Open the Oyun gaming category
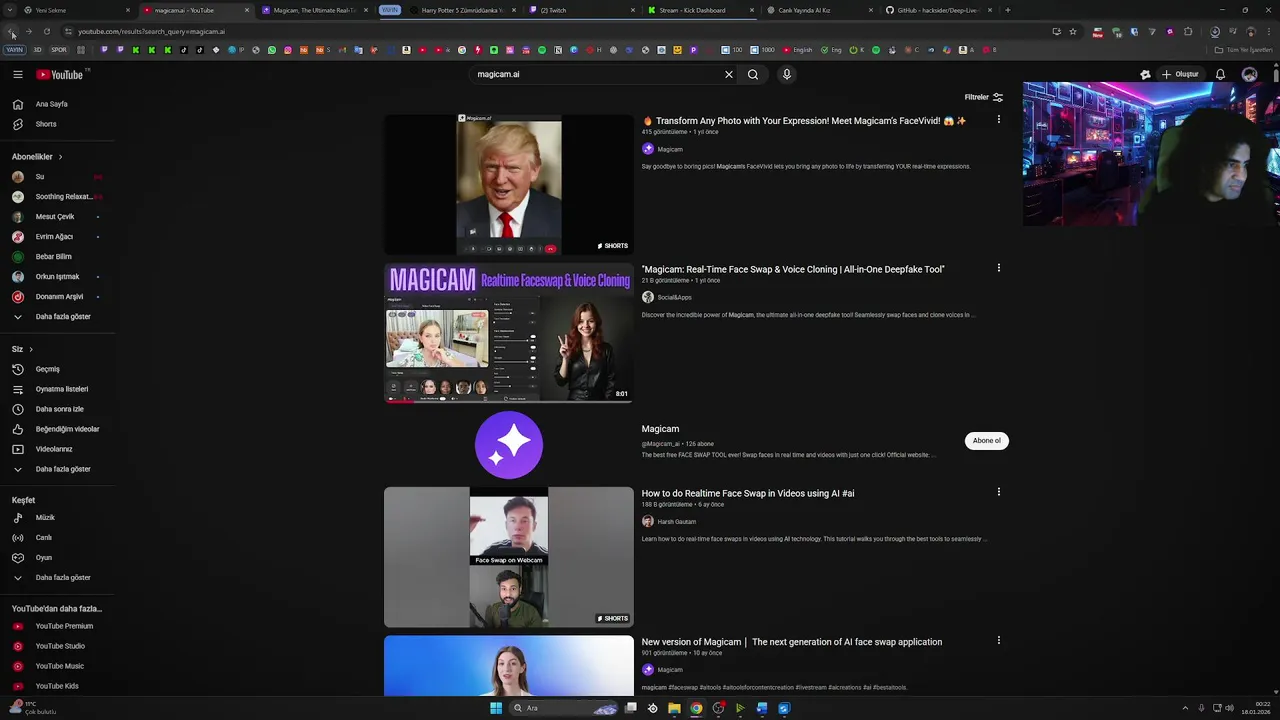The image size is (1280, 720). click(44, 558)
